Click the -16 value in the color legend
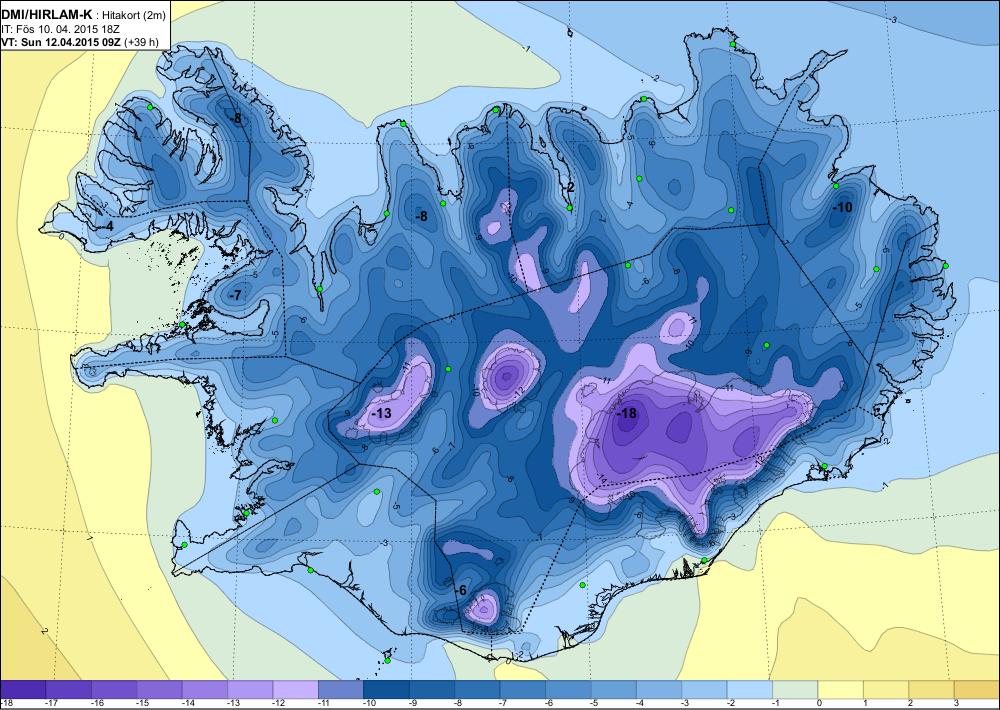Image resolution: width=1000 pixels, height=710 pixels. pos(97,704)
